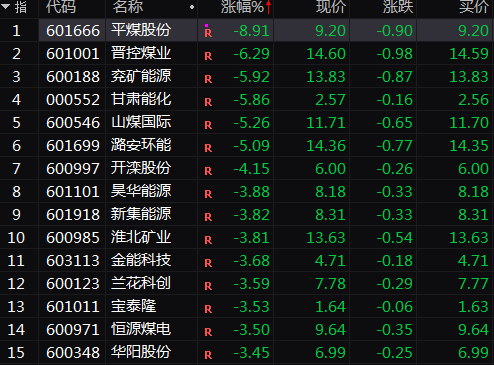This screenshot has height=365, width=494.
Task: Click the R marker next to 甘肃能化
Action: click(x=208, y=102)
